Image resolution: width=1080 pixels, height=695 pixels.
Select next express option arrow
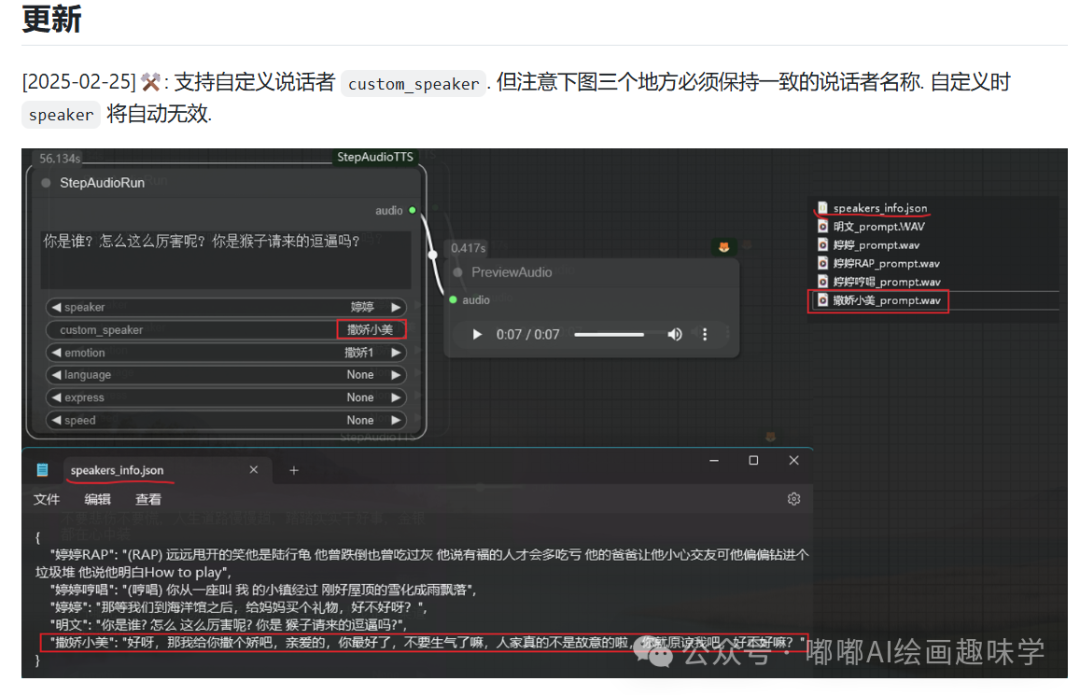[x=396, y=397]
